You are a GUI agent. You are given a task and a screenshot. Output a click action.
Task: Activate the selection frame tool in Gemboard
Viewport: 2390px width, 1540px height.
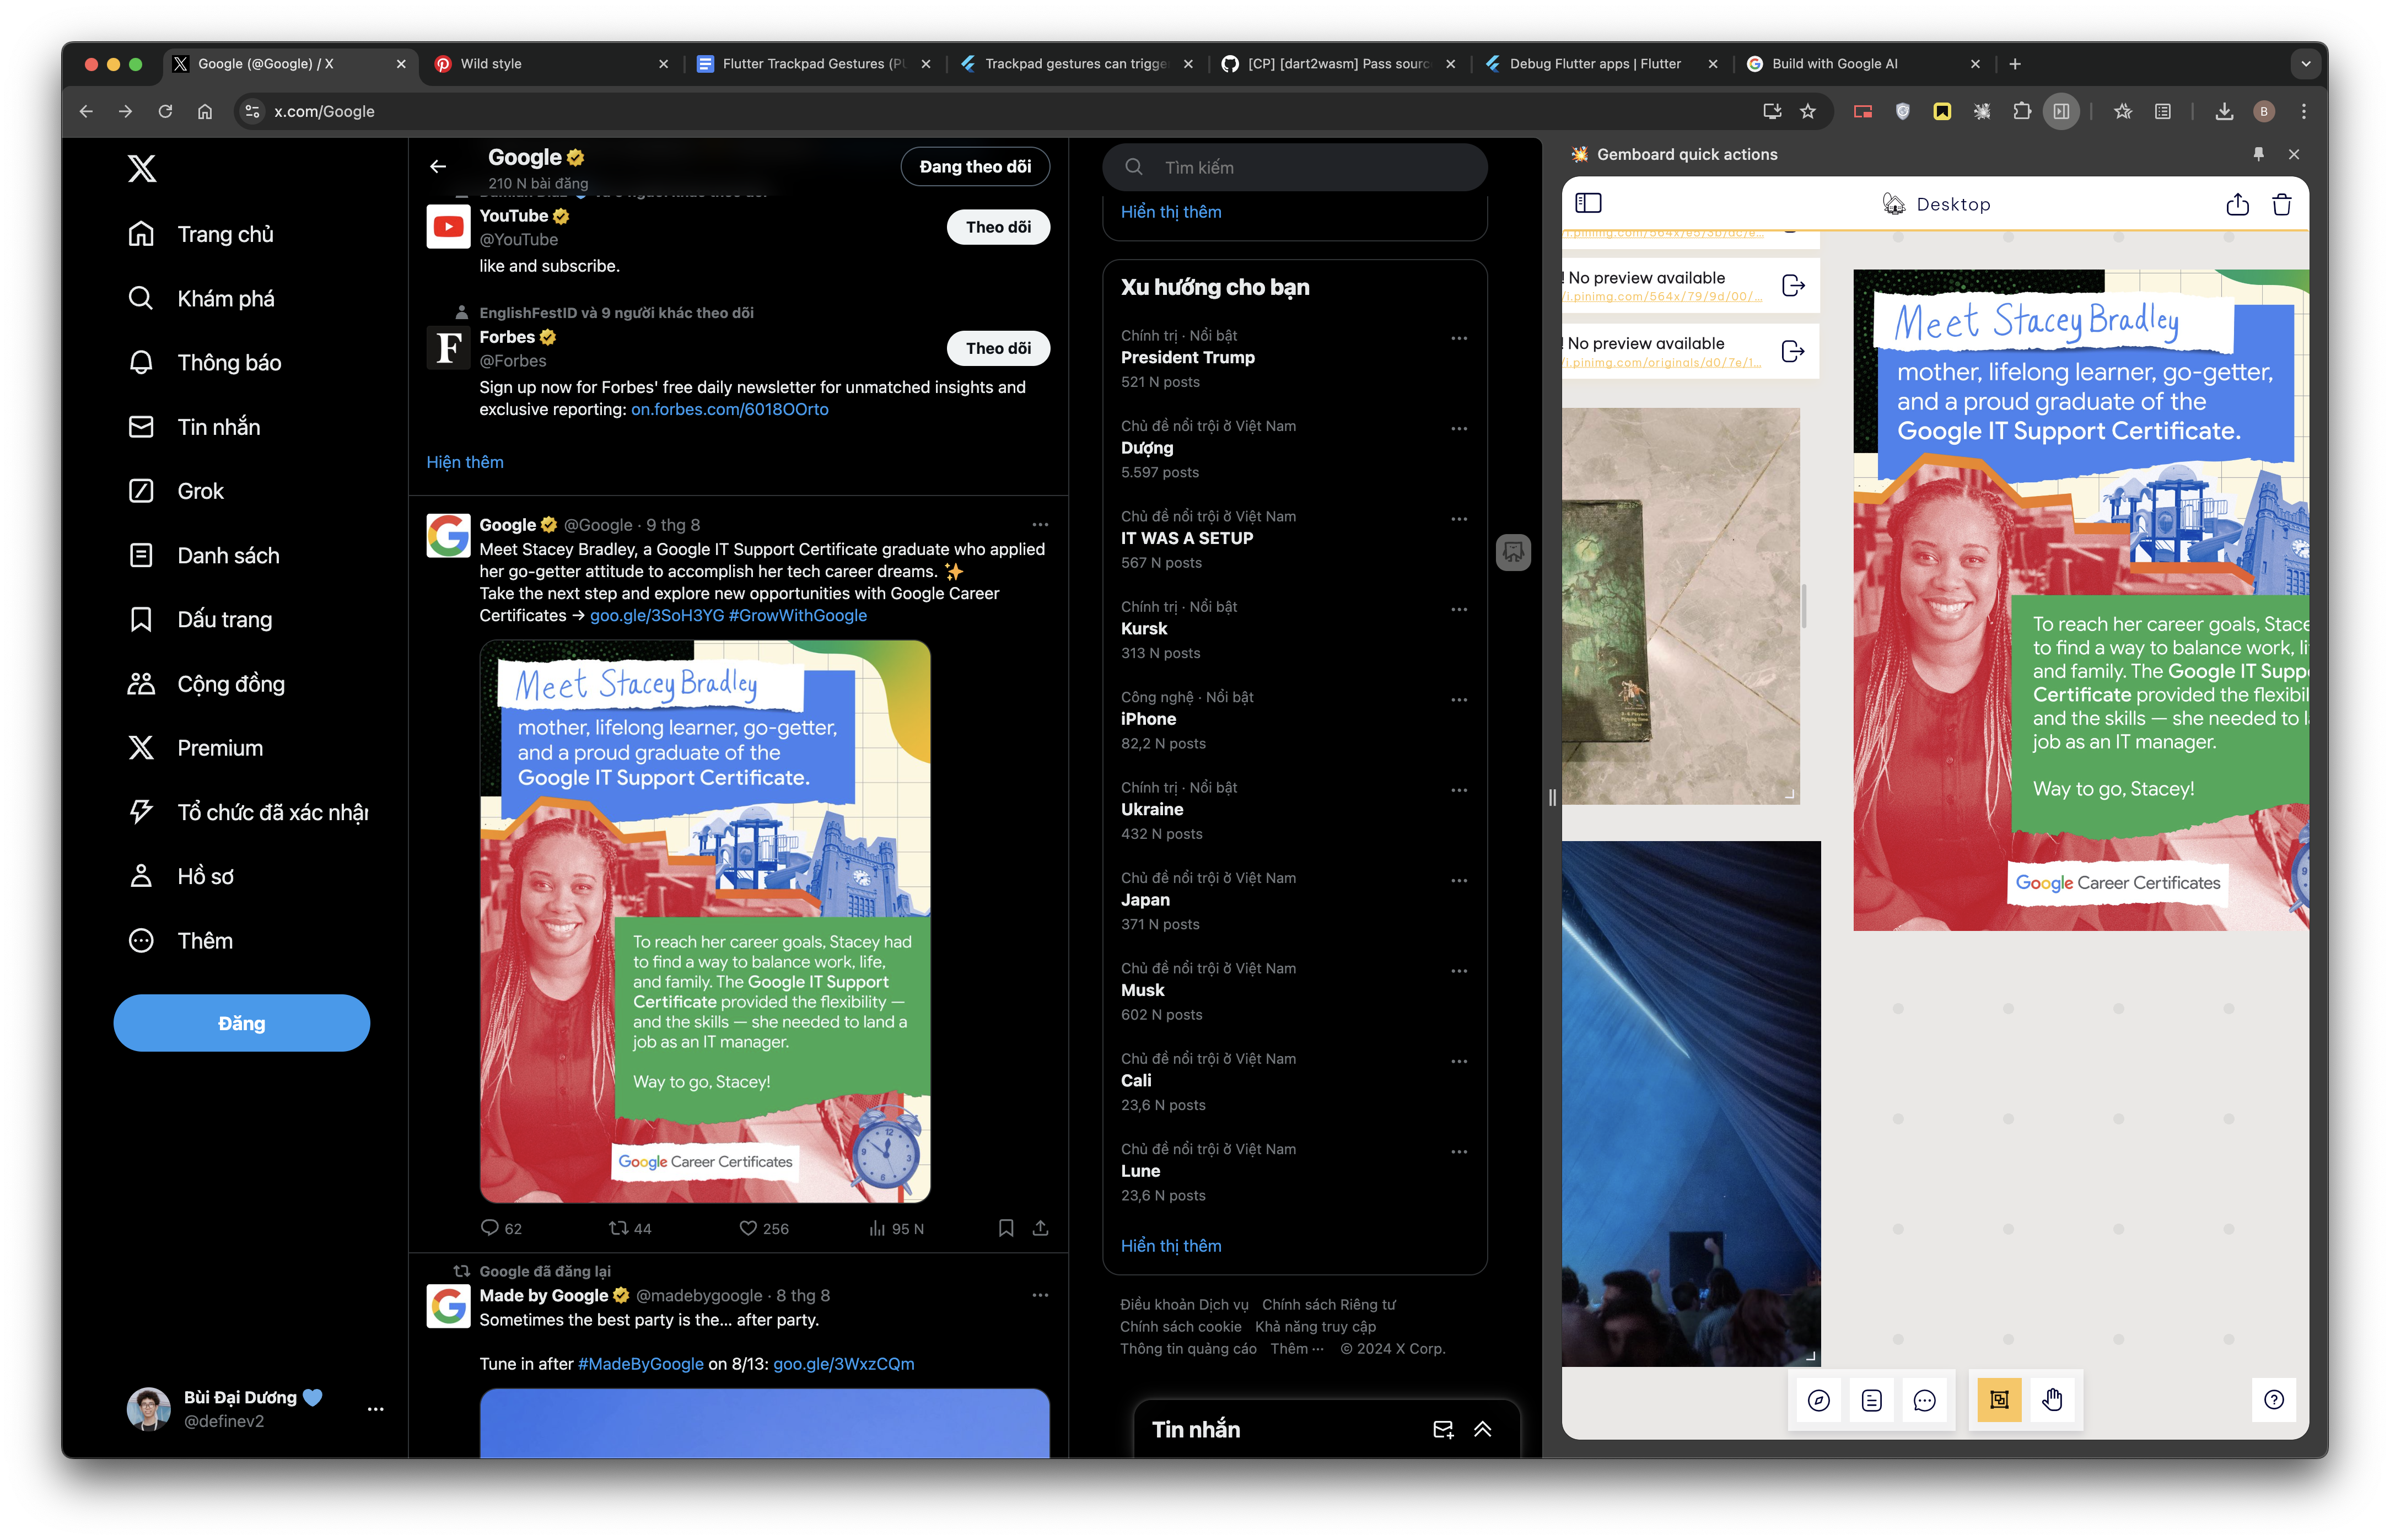(1999, 1400)
